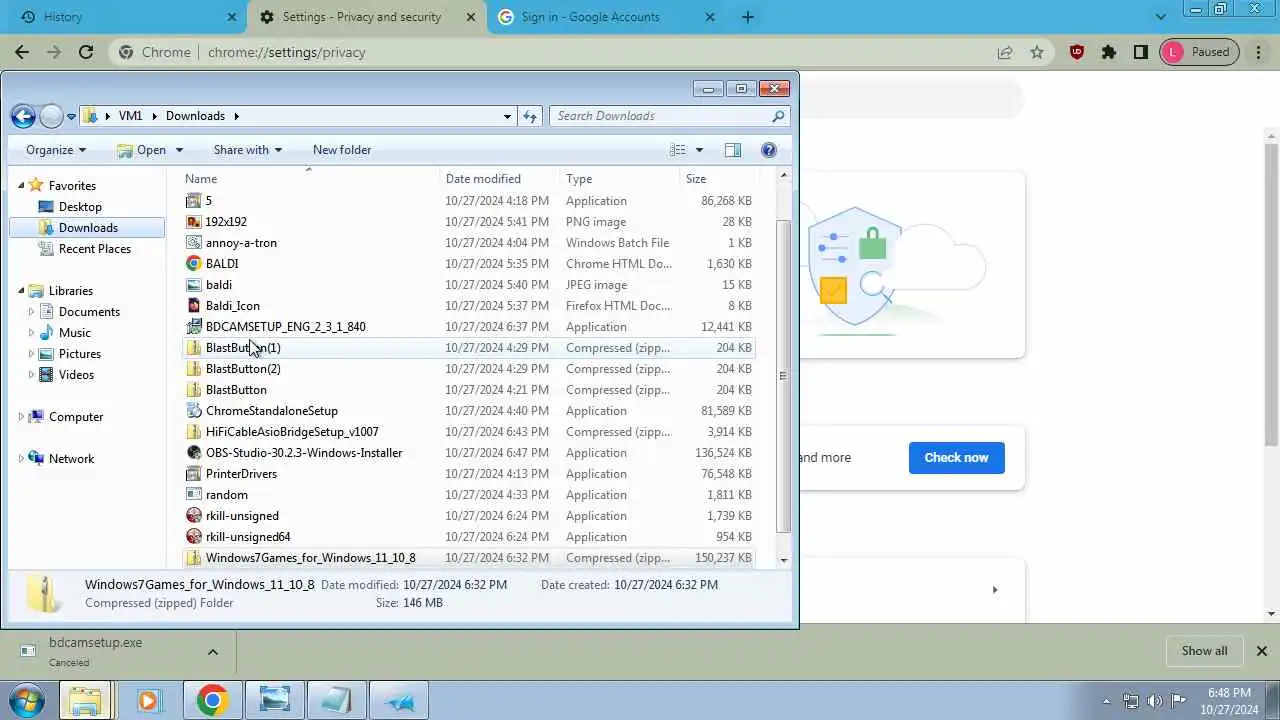1280x720 pixels.
Task: Open Chrome Extensions puzzle icon
Action: coord(1109,52)
